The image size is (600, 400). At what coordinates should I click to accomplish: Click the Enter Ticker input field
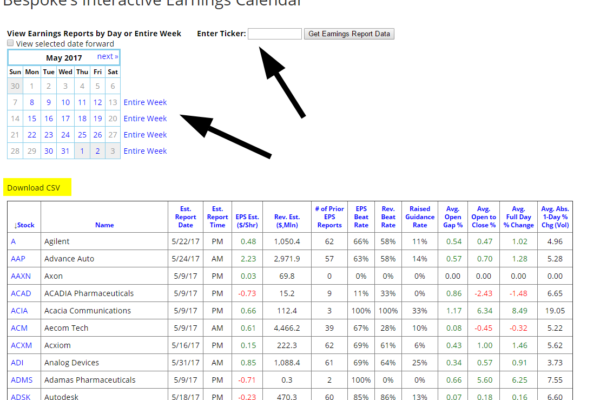coord(275,34)
